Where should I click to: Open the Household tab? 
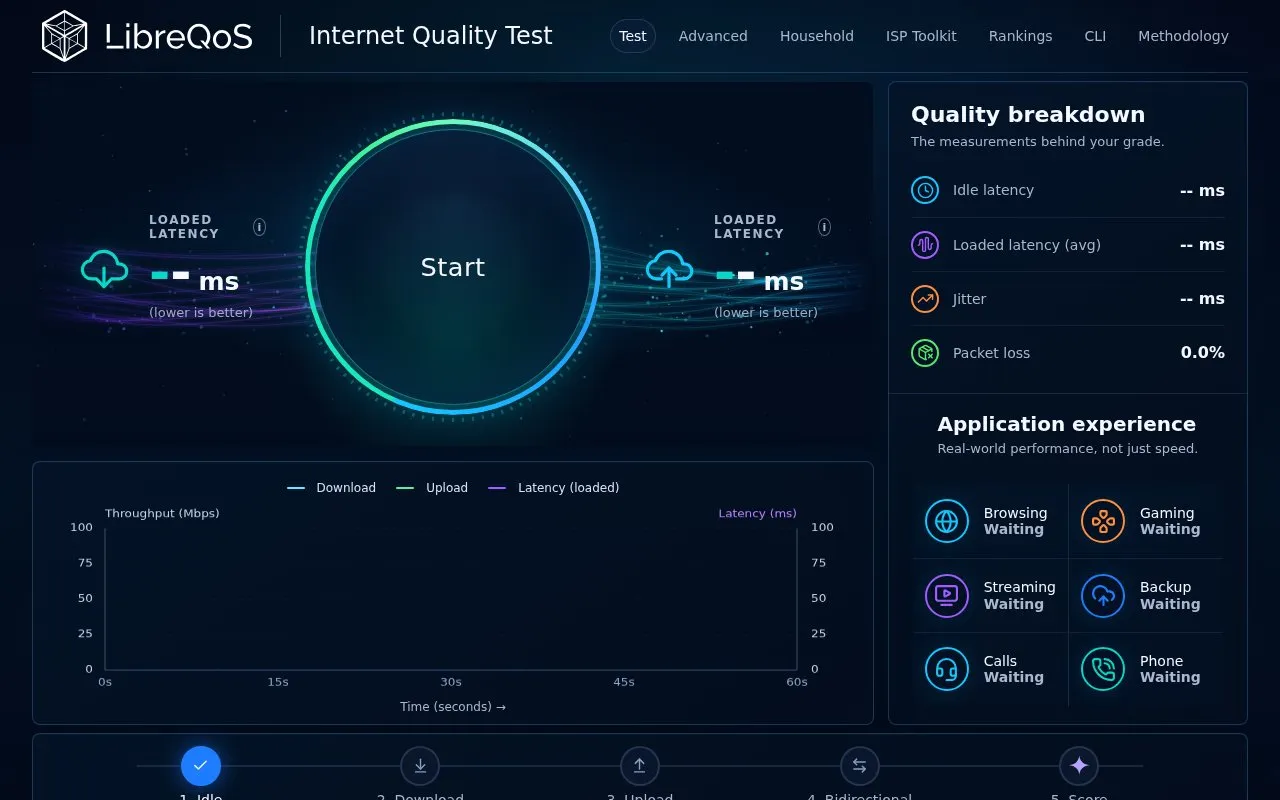point(817,36)
